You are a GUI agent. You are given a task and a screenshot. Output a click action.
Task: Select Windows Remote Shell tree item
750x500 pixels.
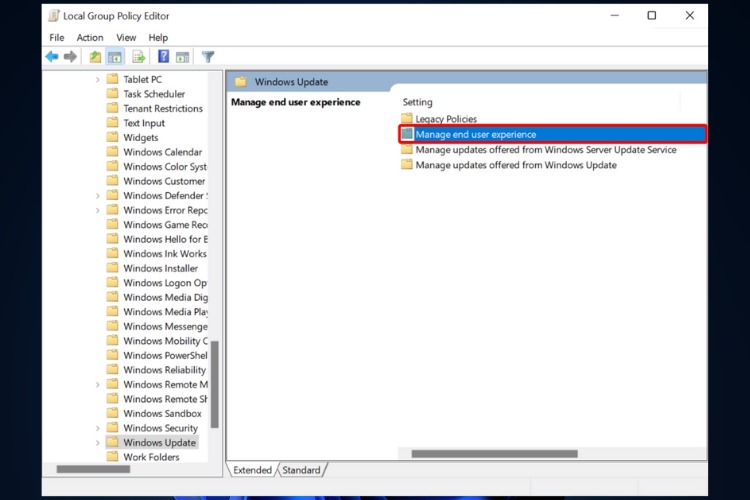pos(165,399)
